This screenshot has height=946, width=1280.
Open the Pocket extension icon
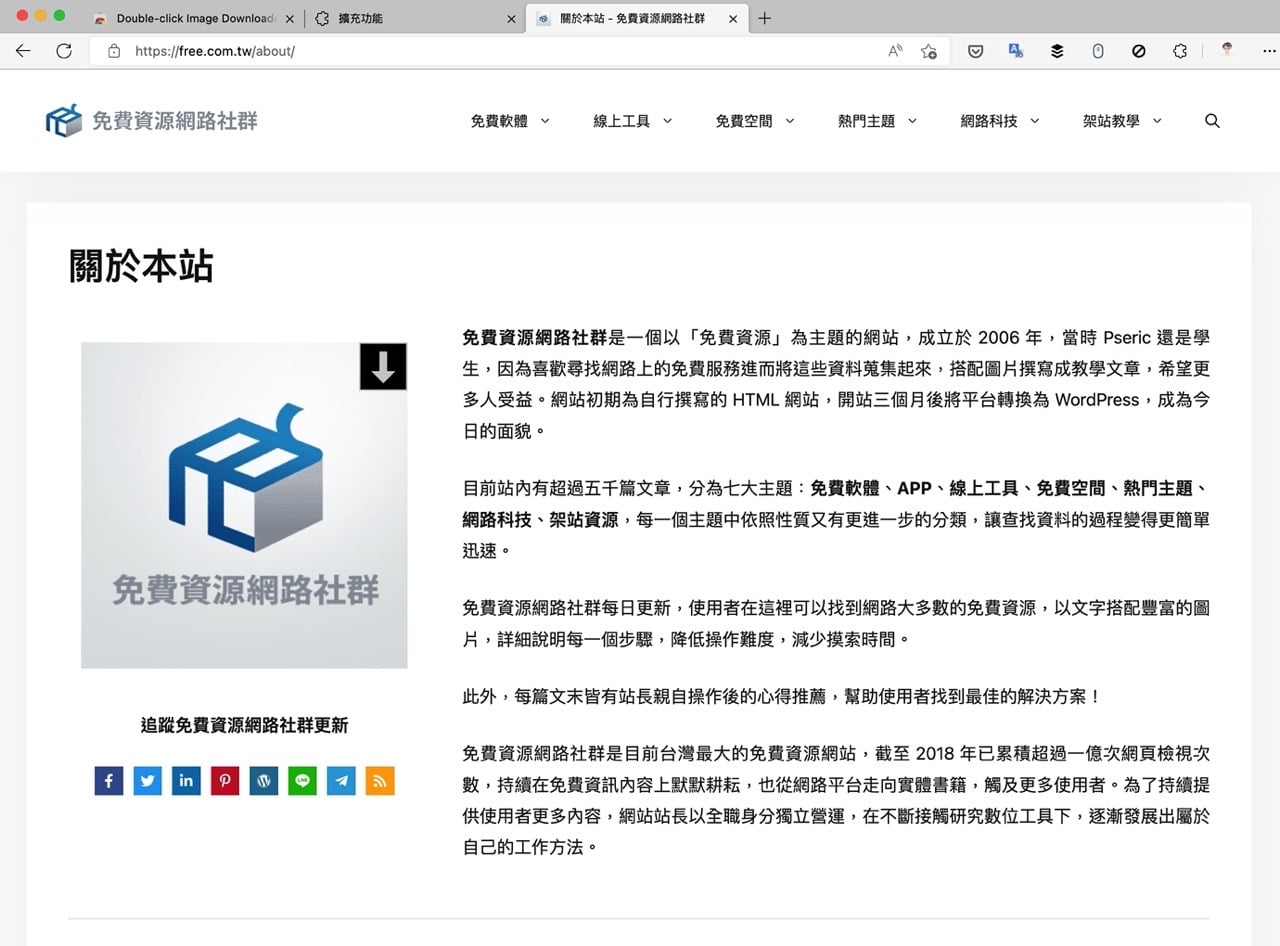975,51
